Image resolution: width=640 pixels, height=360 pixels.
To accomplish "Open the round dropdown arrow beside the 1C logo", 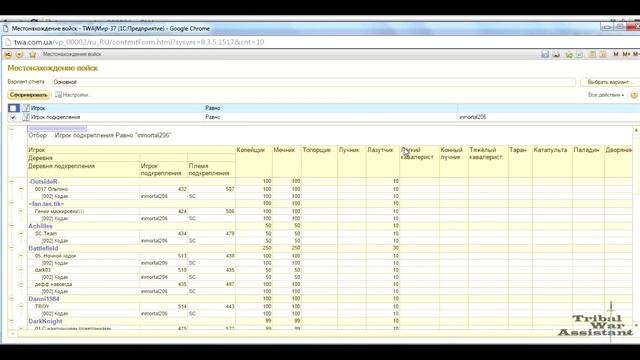I will click(x=19, y=54).
